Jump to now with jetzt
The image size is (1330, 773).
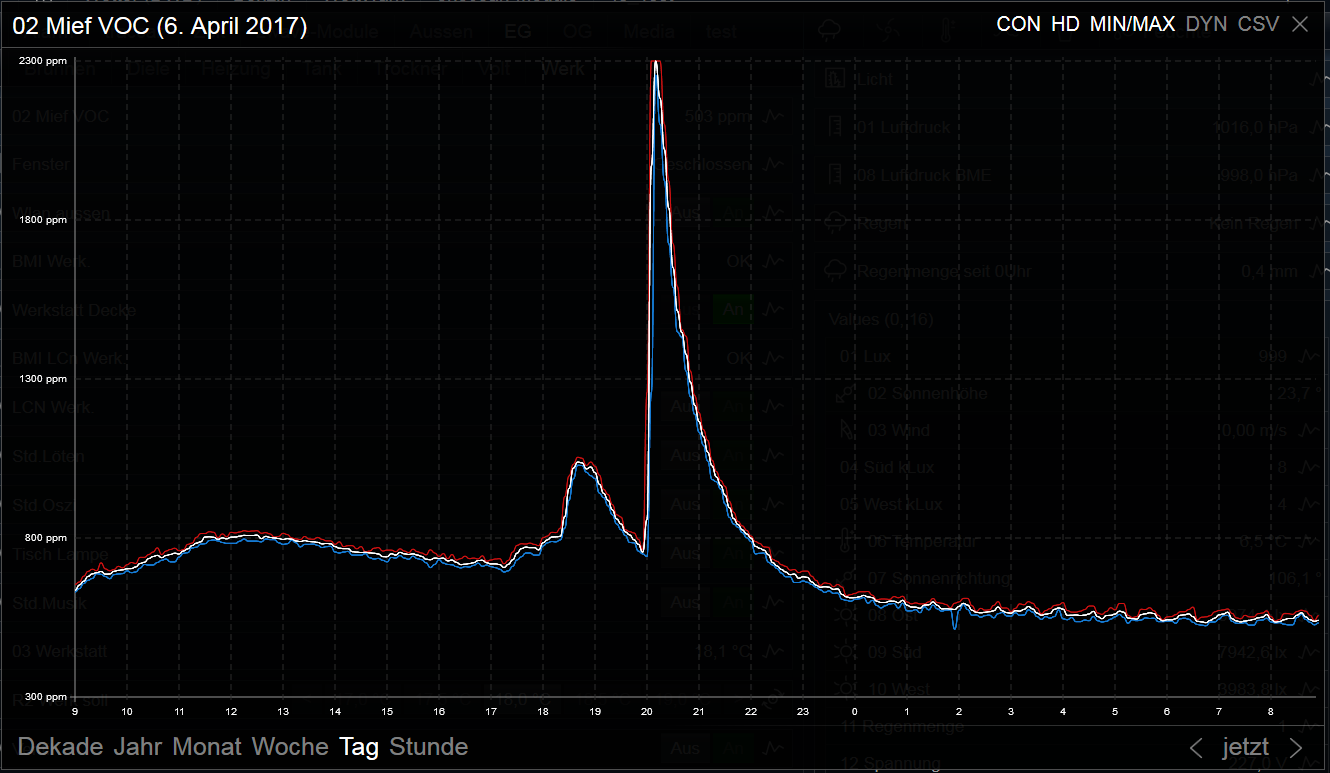(1245, 747)
